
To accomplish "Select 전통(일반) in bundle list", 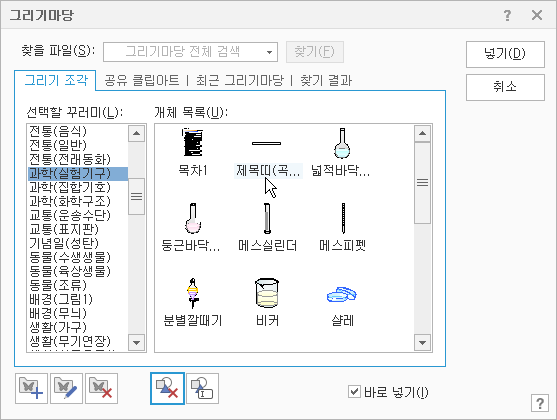I will click(x=78, y=145).
